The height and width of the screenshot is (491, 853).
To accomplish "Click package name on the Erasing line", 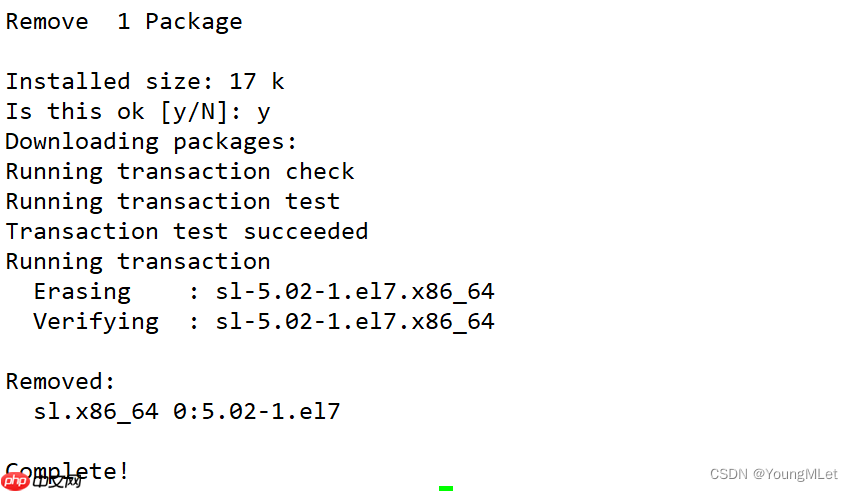I will pos(355,291).
